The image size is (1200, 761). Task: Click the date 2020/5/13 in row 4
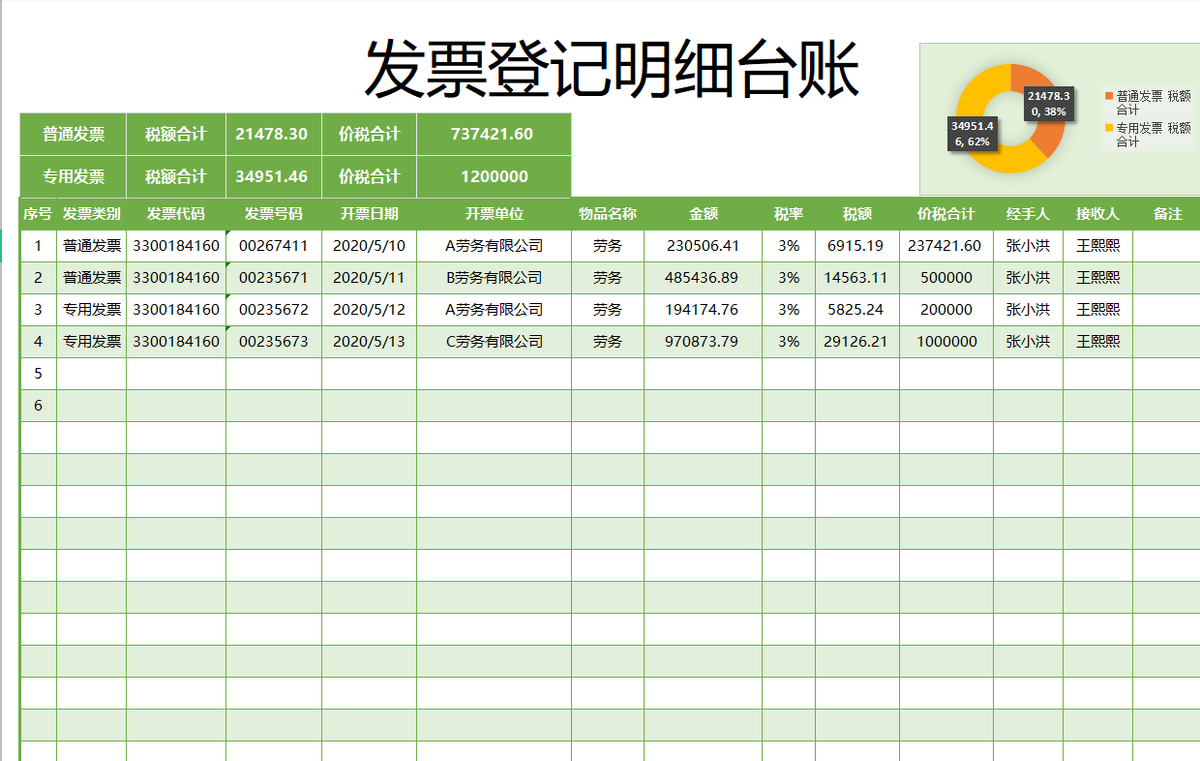point(370,341)
